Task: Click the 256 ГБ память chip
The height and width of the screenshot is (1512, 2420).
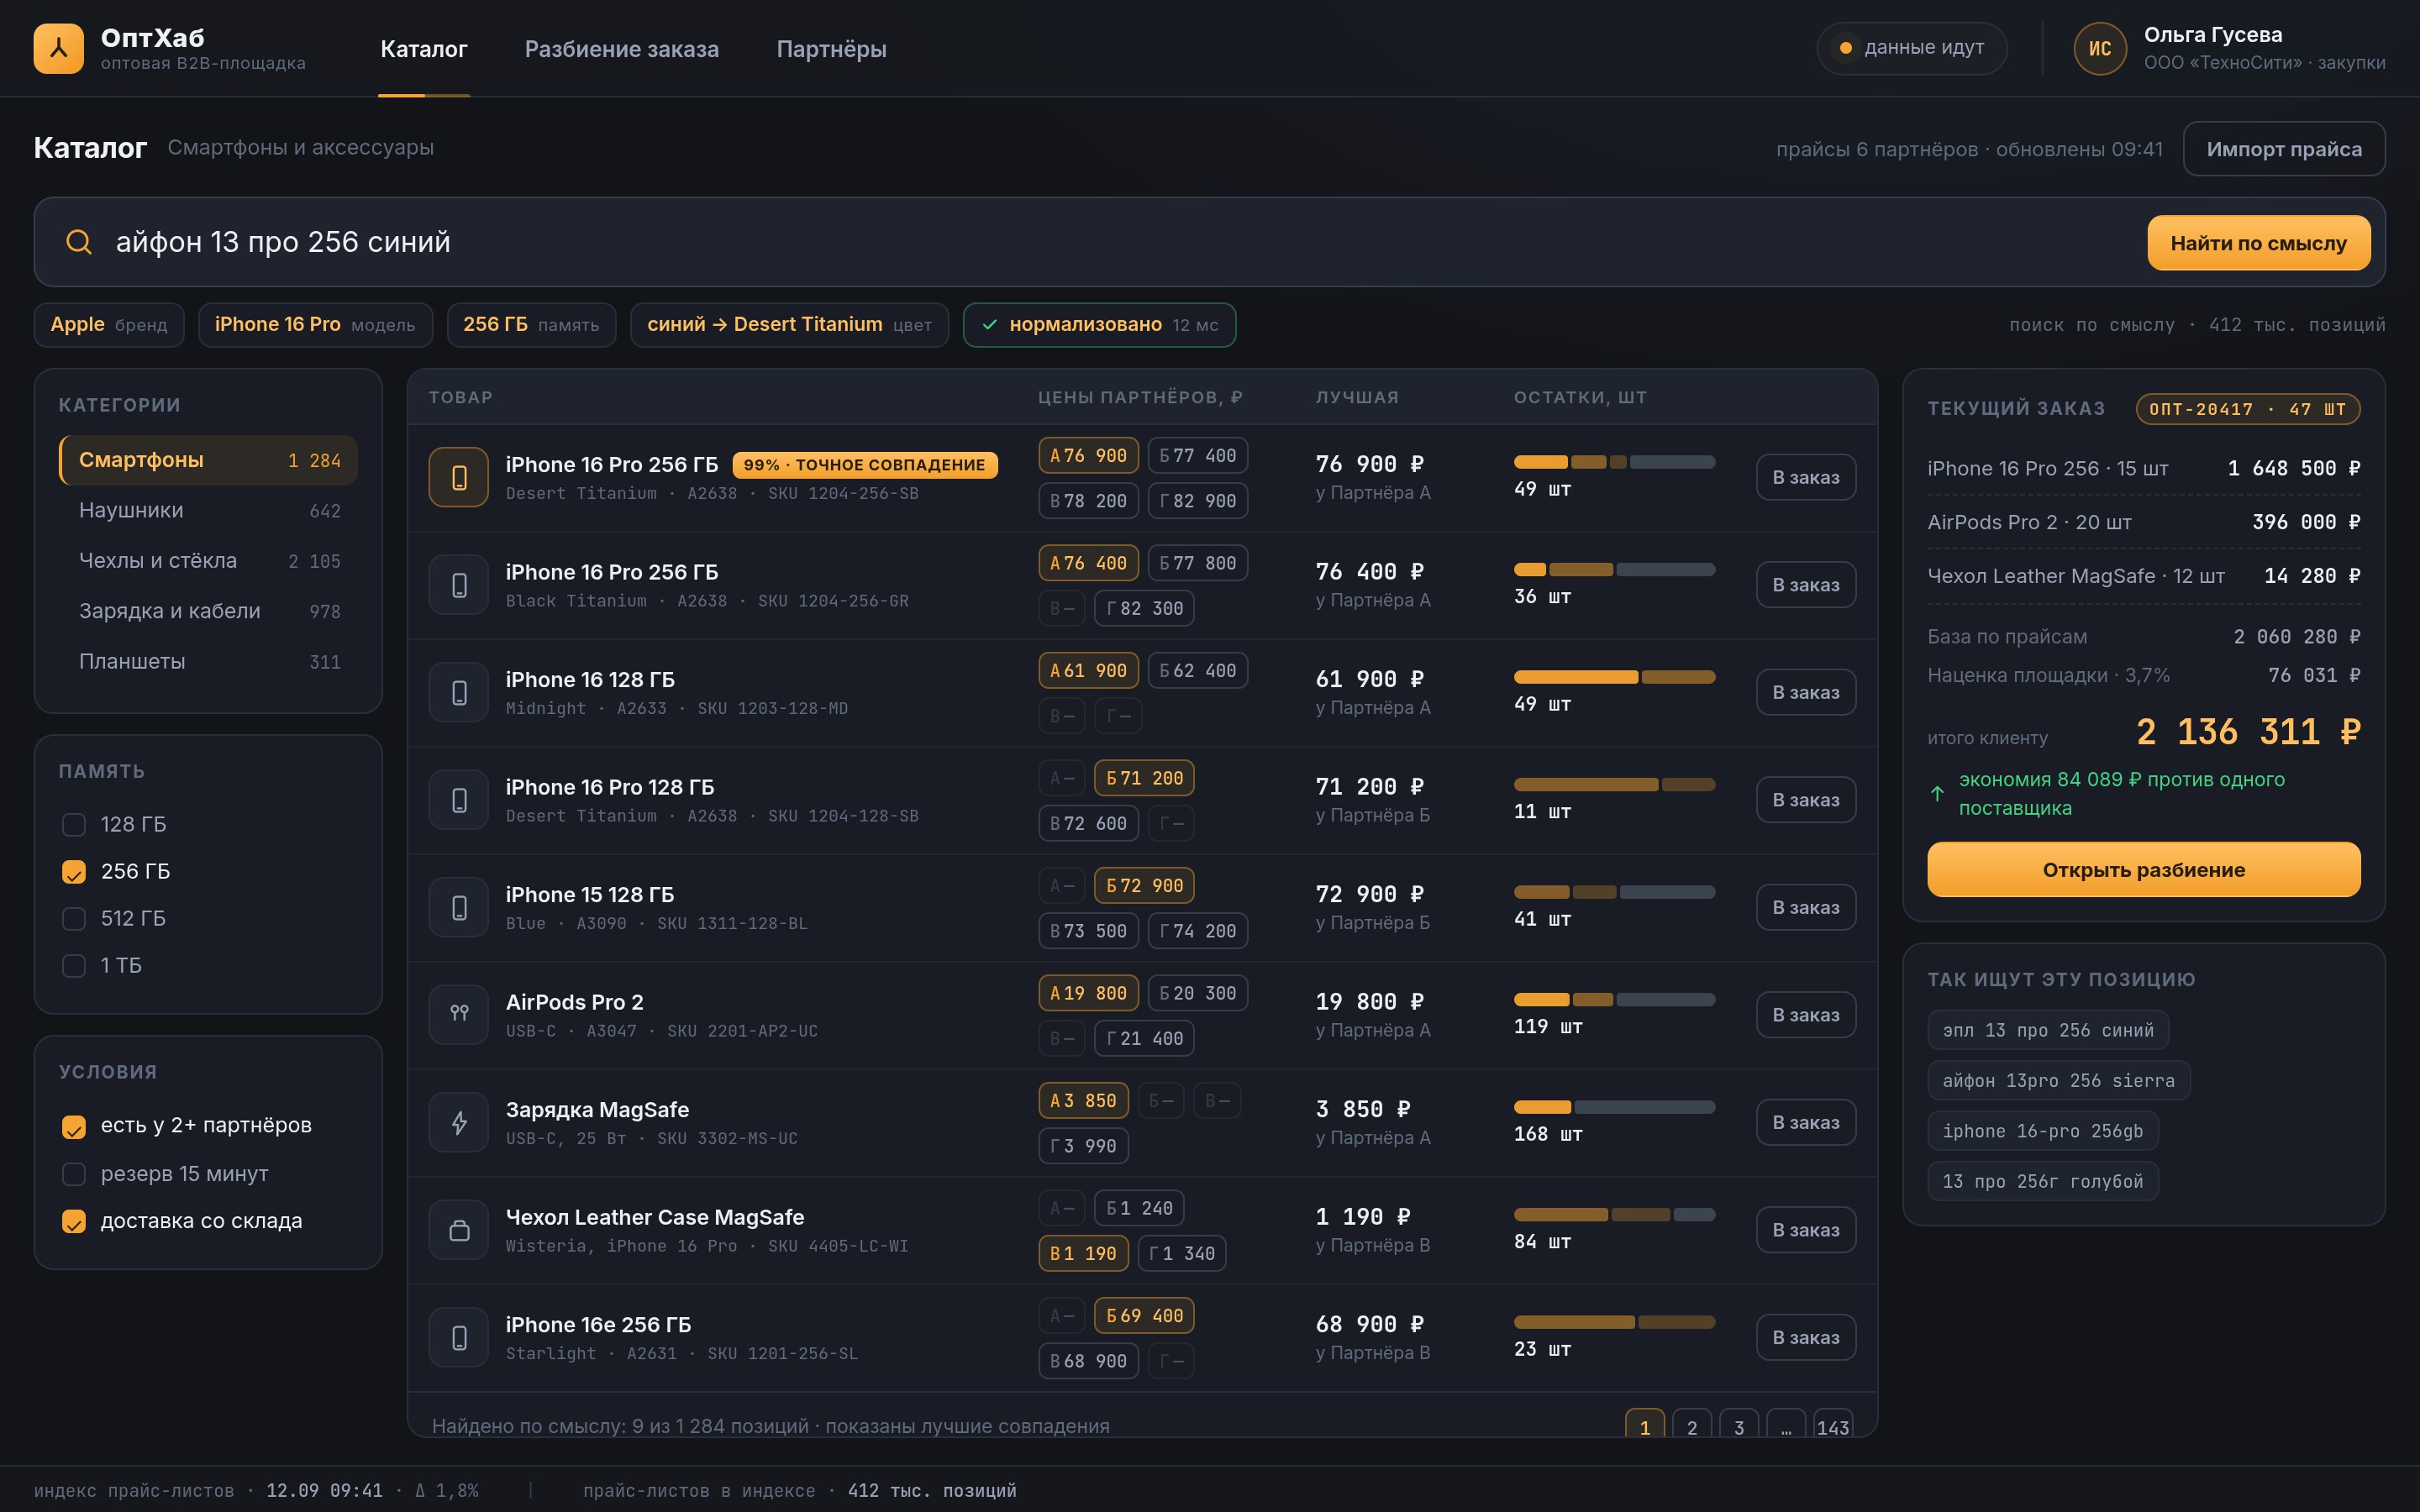Action: [531, 325]
